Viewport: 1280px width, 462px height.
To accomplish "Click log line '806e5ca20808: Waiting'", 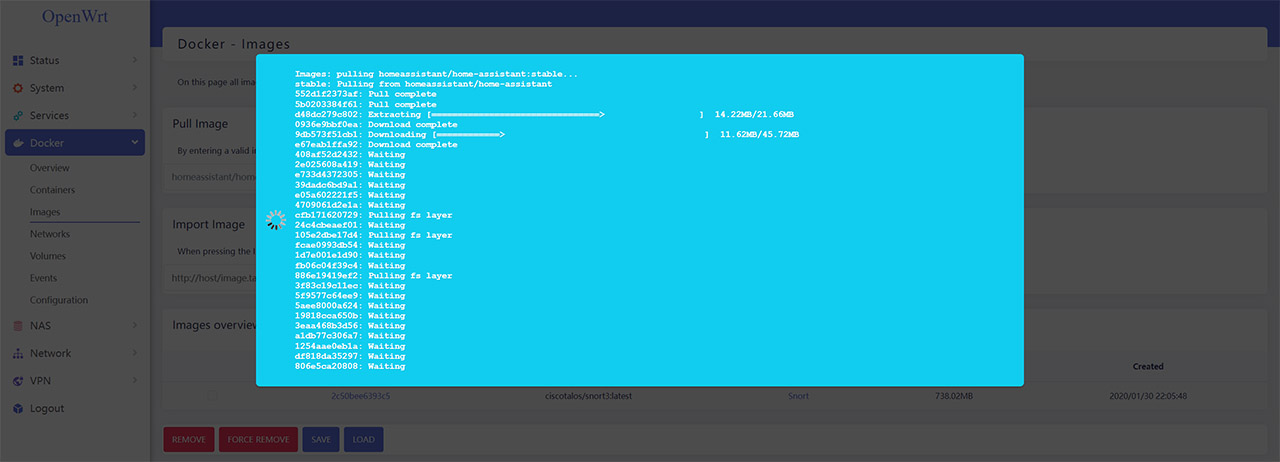I will coord(350,366).
